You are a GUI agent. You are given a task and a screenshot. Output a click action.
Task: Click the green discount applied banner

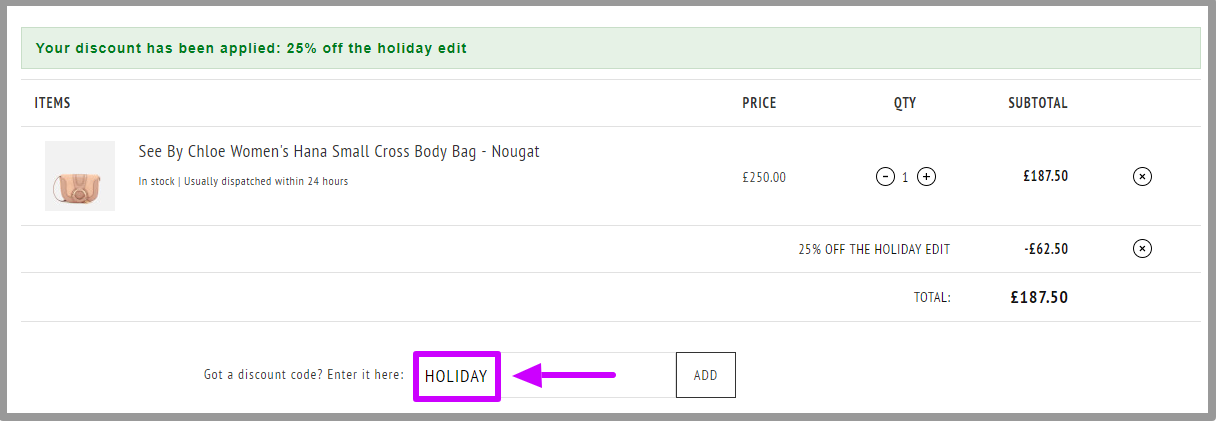610,48
